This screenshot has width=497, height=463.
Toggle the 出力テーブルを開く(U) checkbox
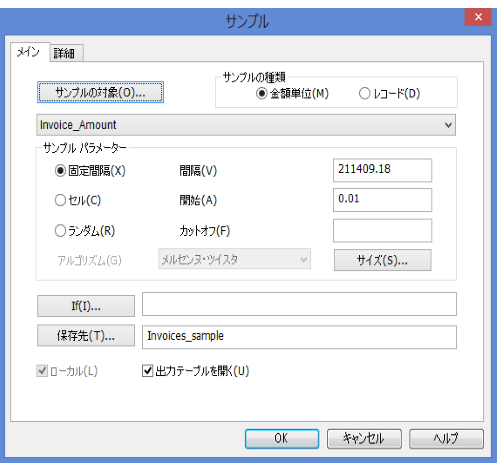(x=147, y=371)
